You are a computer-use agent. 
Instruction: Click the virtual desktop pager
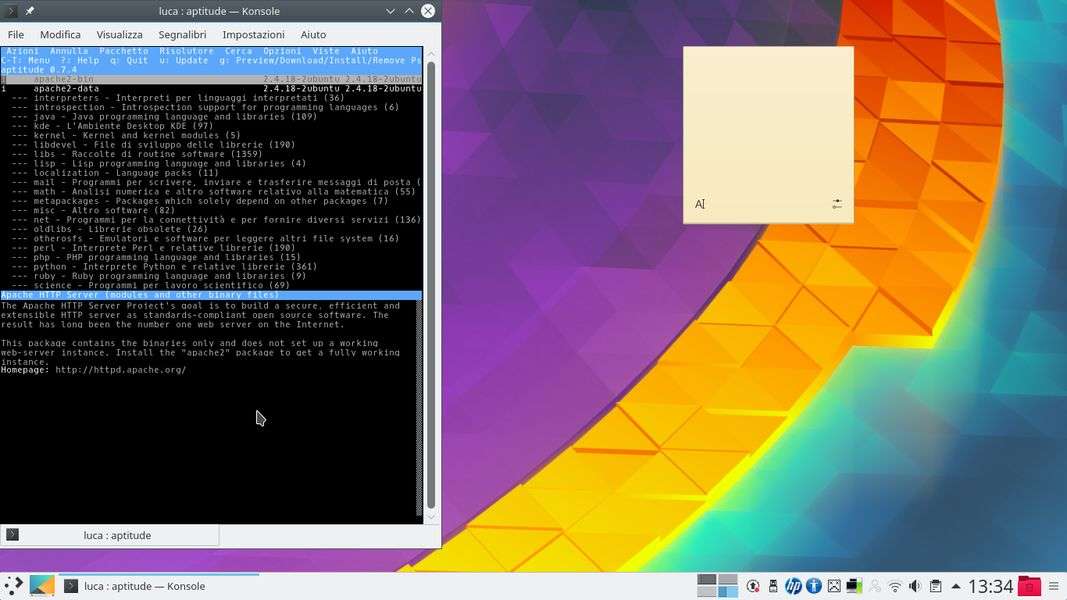click(717, 586)
